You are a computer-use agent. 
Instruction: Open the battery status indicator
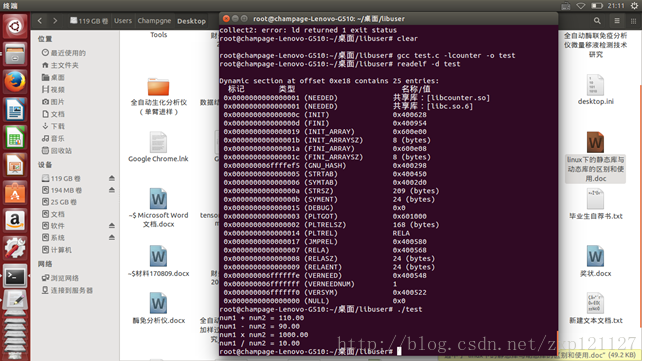click(597, 6)
